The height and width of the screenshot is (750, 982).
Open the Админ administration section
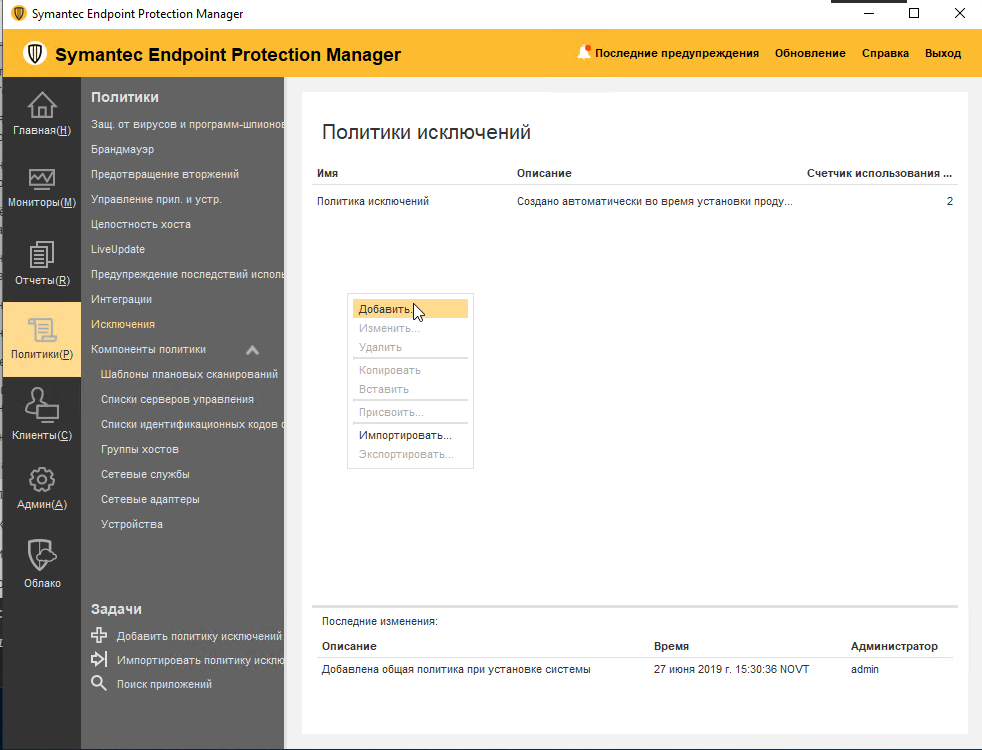(40, 489)
